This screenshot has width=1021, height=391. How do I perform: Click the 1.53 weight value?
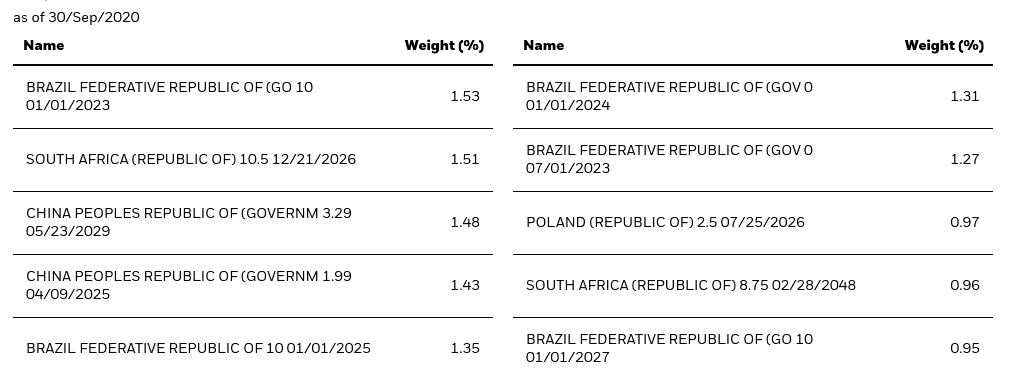point(465,96)
